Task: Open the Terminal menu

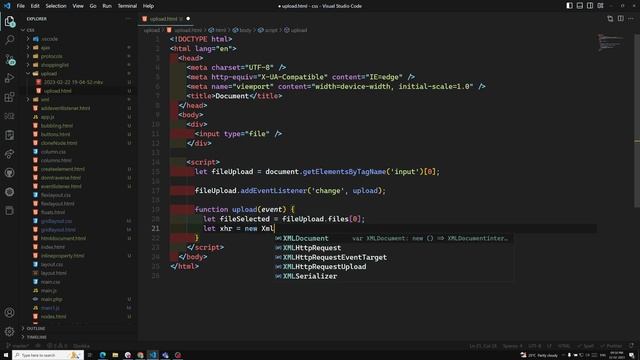Action: point(127,6)
